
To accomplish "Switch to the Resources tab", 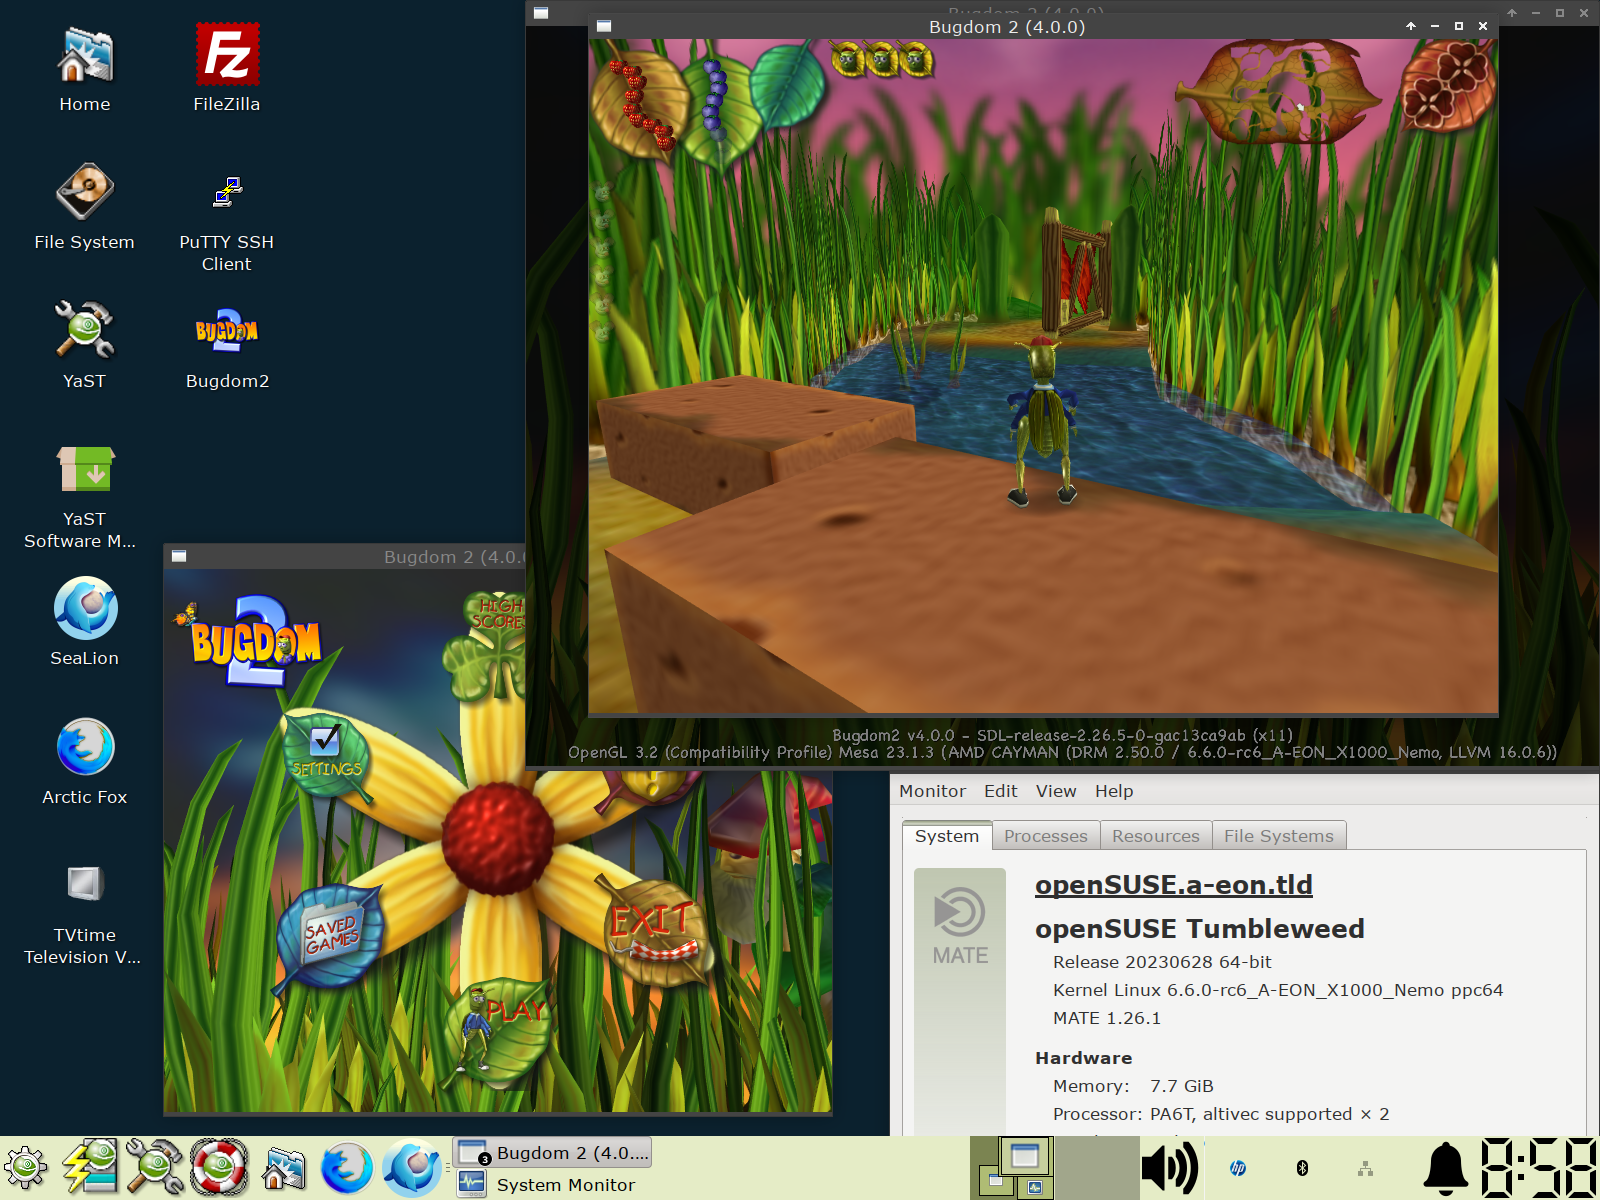I will (x=1156, y=836).
